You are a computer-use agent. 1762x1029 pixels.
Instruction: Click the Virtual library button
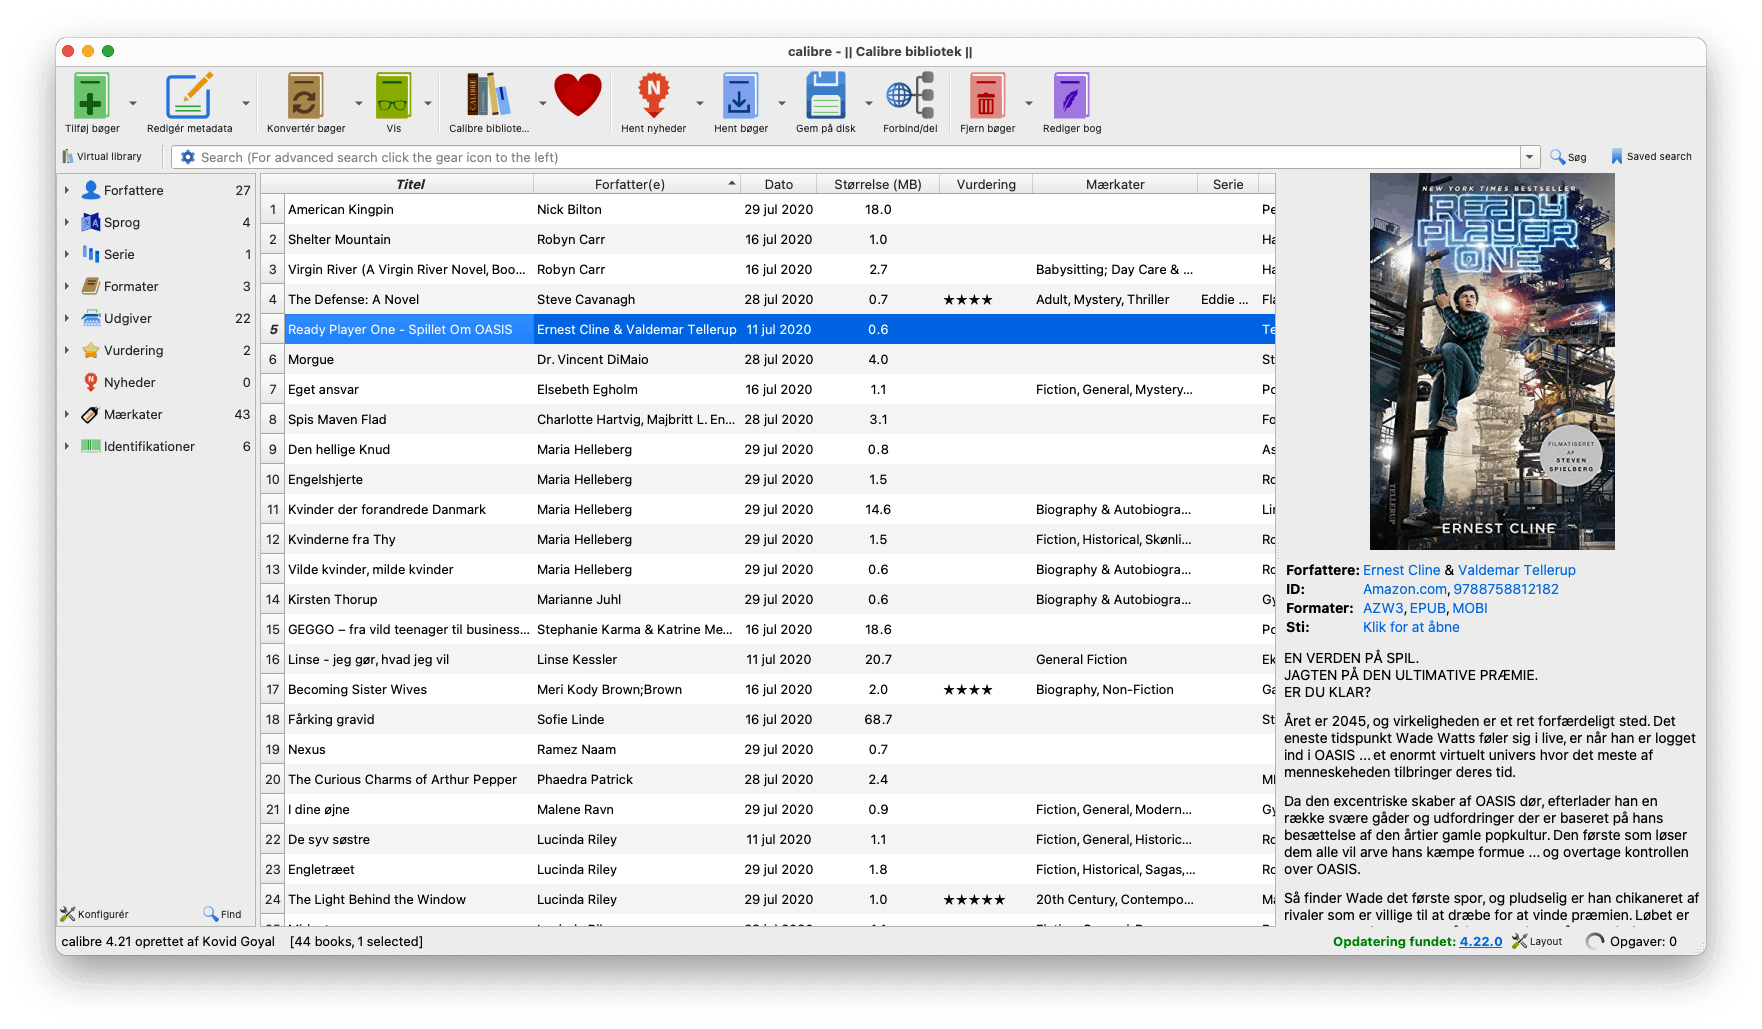tap(102, 157)
